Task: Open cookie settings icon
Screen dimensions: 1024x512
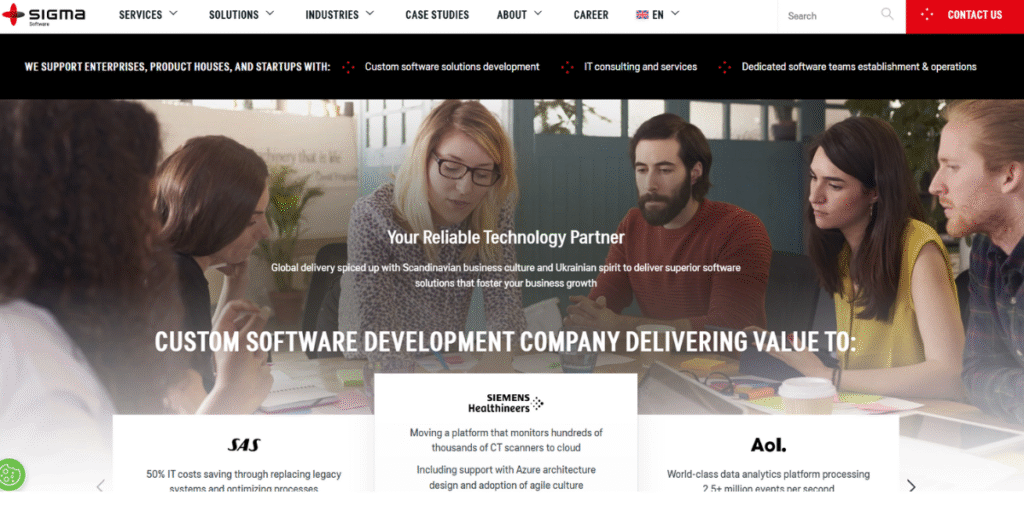Action: [11, 475]
